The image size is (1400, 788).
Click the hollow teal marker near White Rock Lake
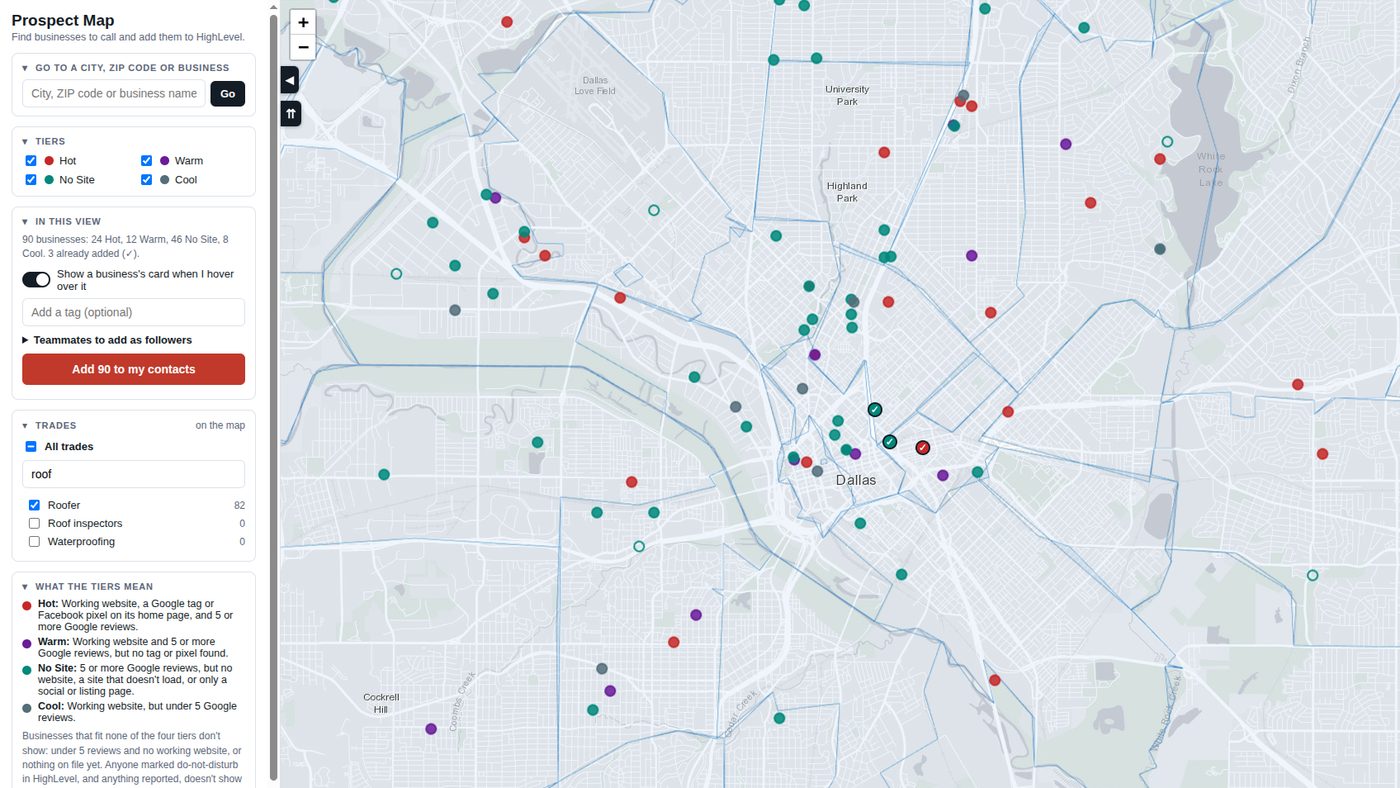tap(1167, 142)
